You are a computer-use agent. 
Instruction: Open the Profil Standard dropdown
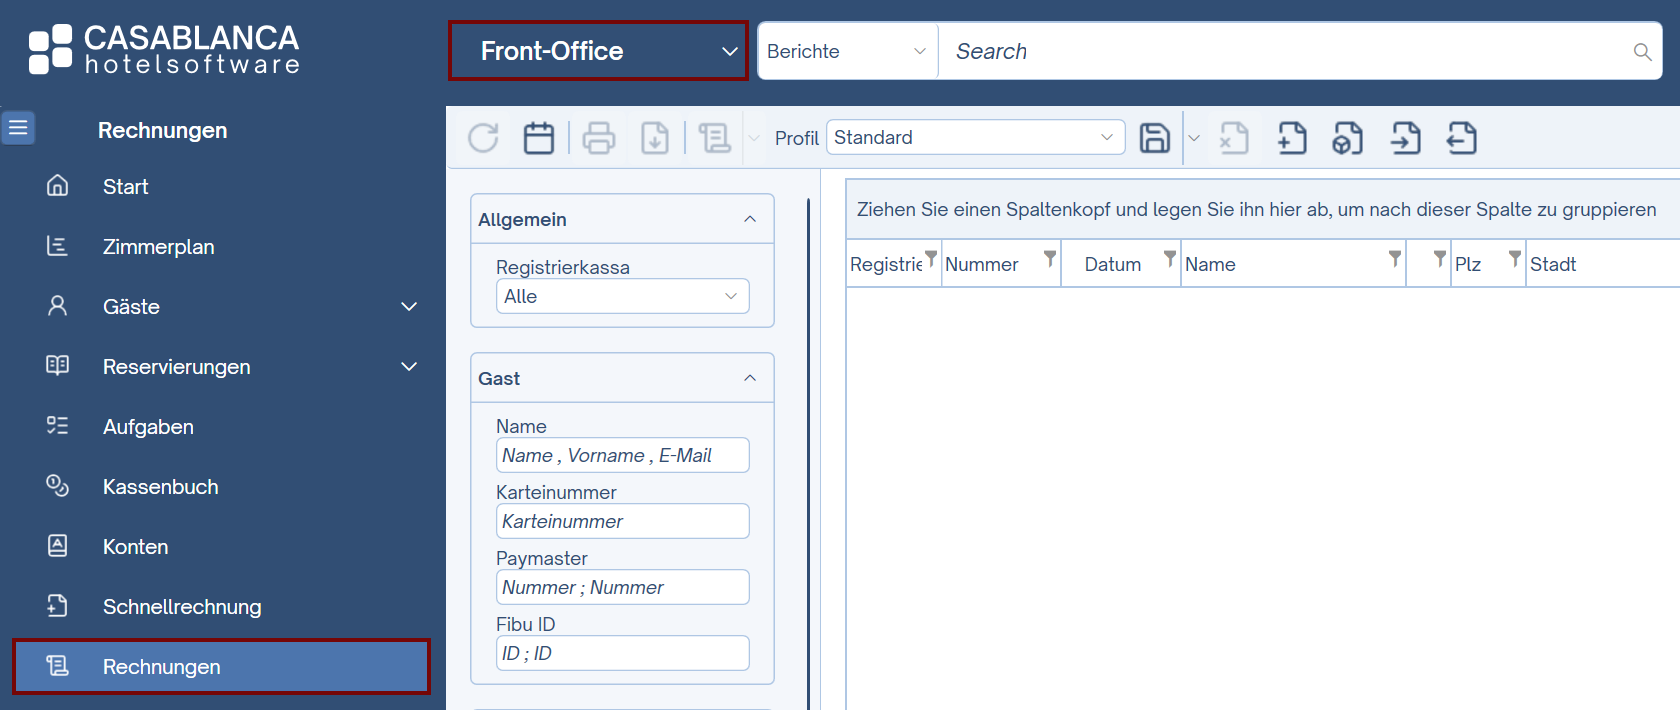tap(975, 137)
